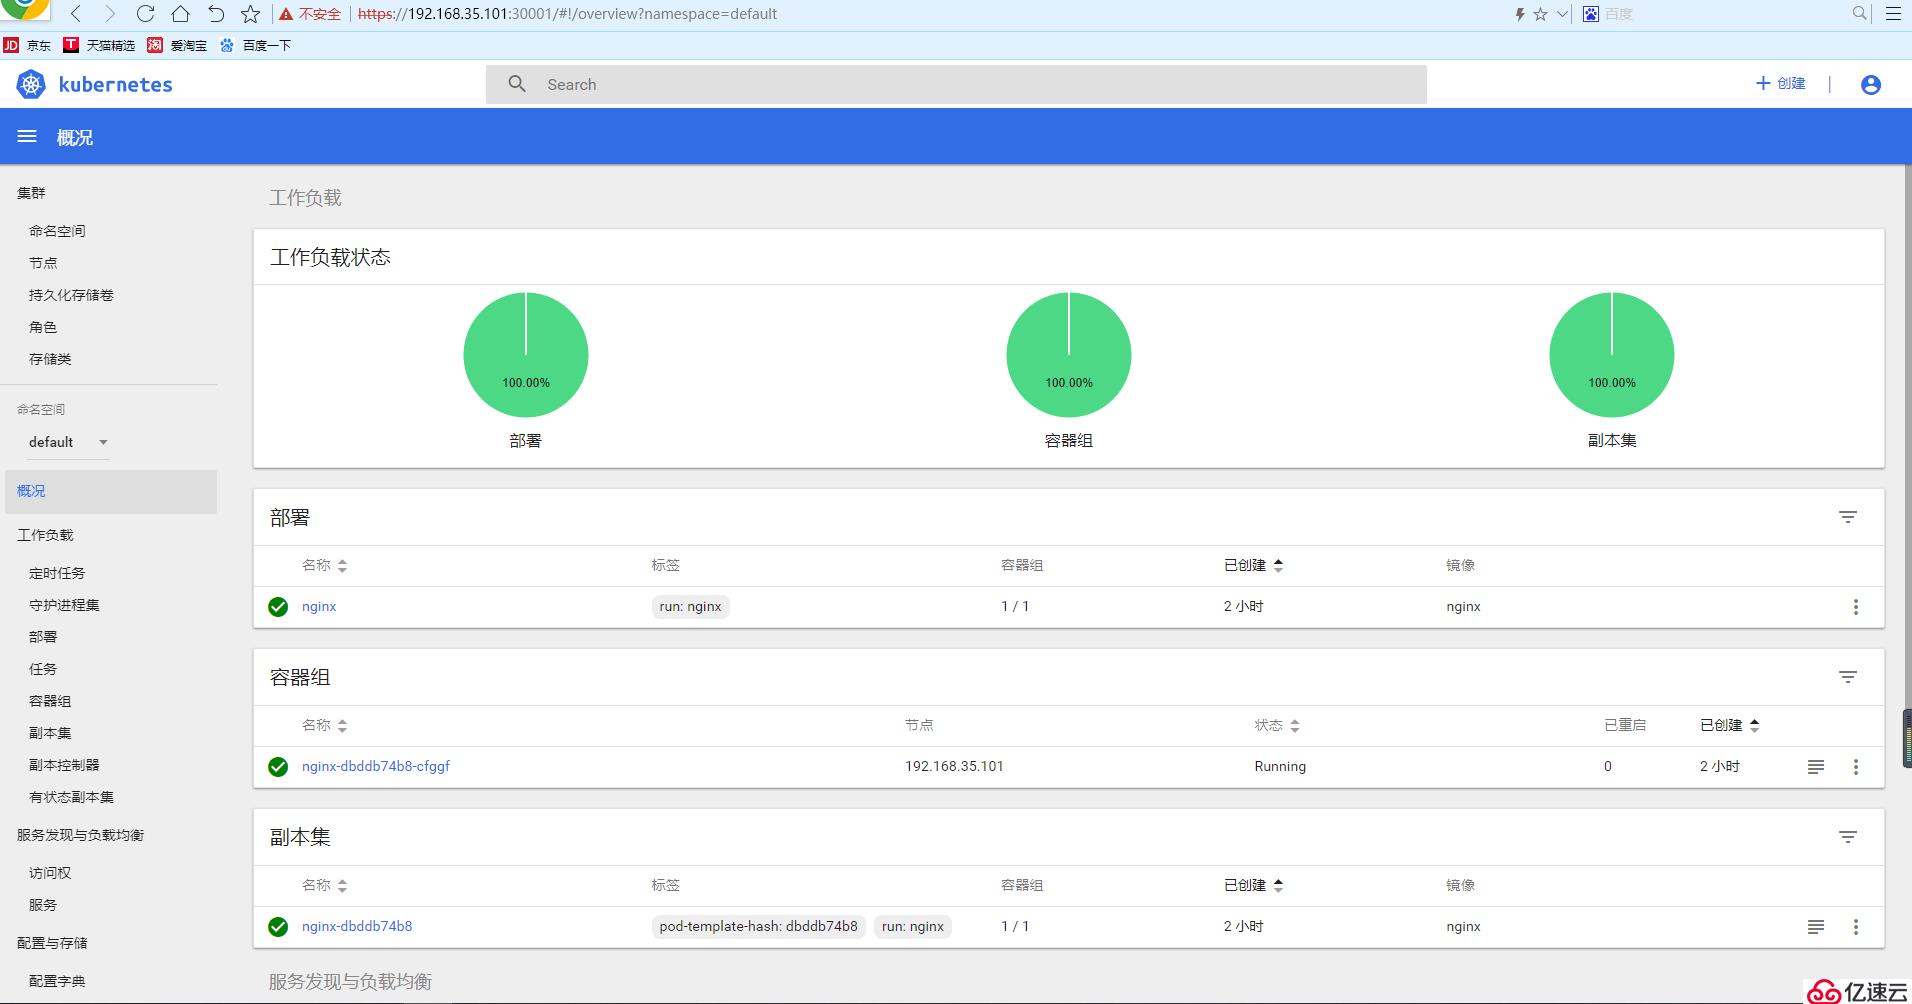Sort 容器组 table by 已创建
Image resolution: width=1912 pixels, height=1004 pixels.
tap(1729, 725)
